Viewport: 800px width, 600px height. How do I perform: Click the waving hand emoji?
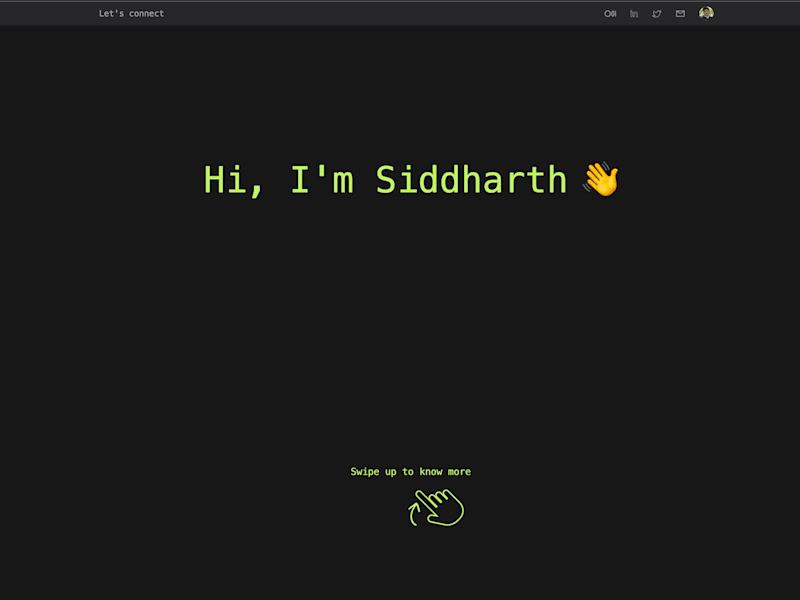pos(602,179)
